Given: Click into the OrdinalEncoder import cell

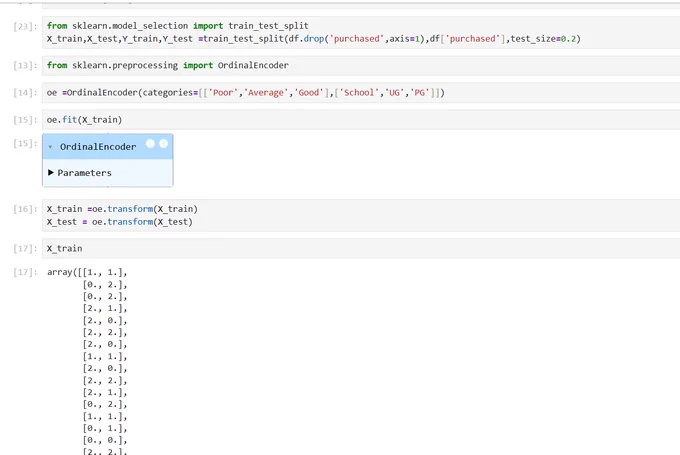Looking at the screenshot, I should click(x=361, y=65).
